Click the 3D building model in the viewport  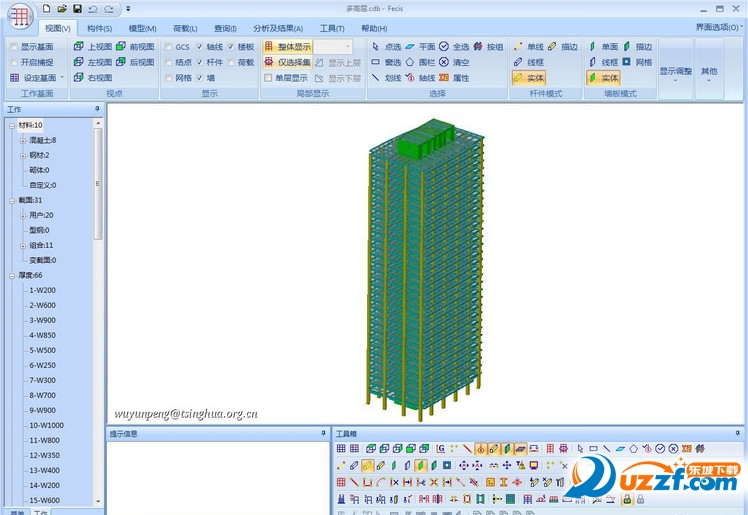point(425,269)
